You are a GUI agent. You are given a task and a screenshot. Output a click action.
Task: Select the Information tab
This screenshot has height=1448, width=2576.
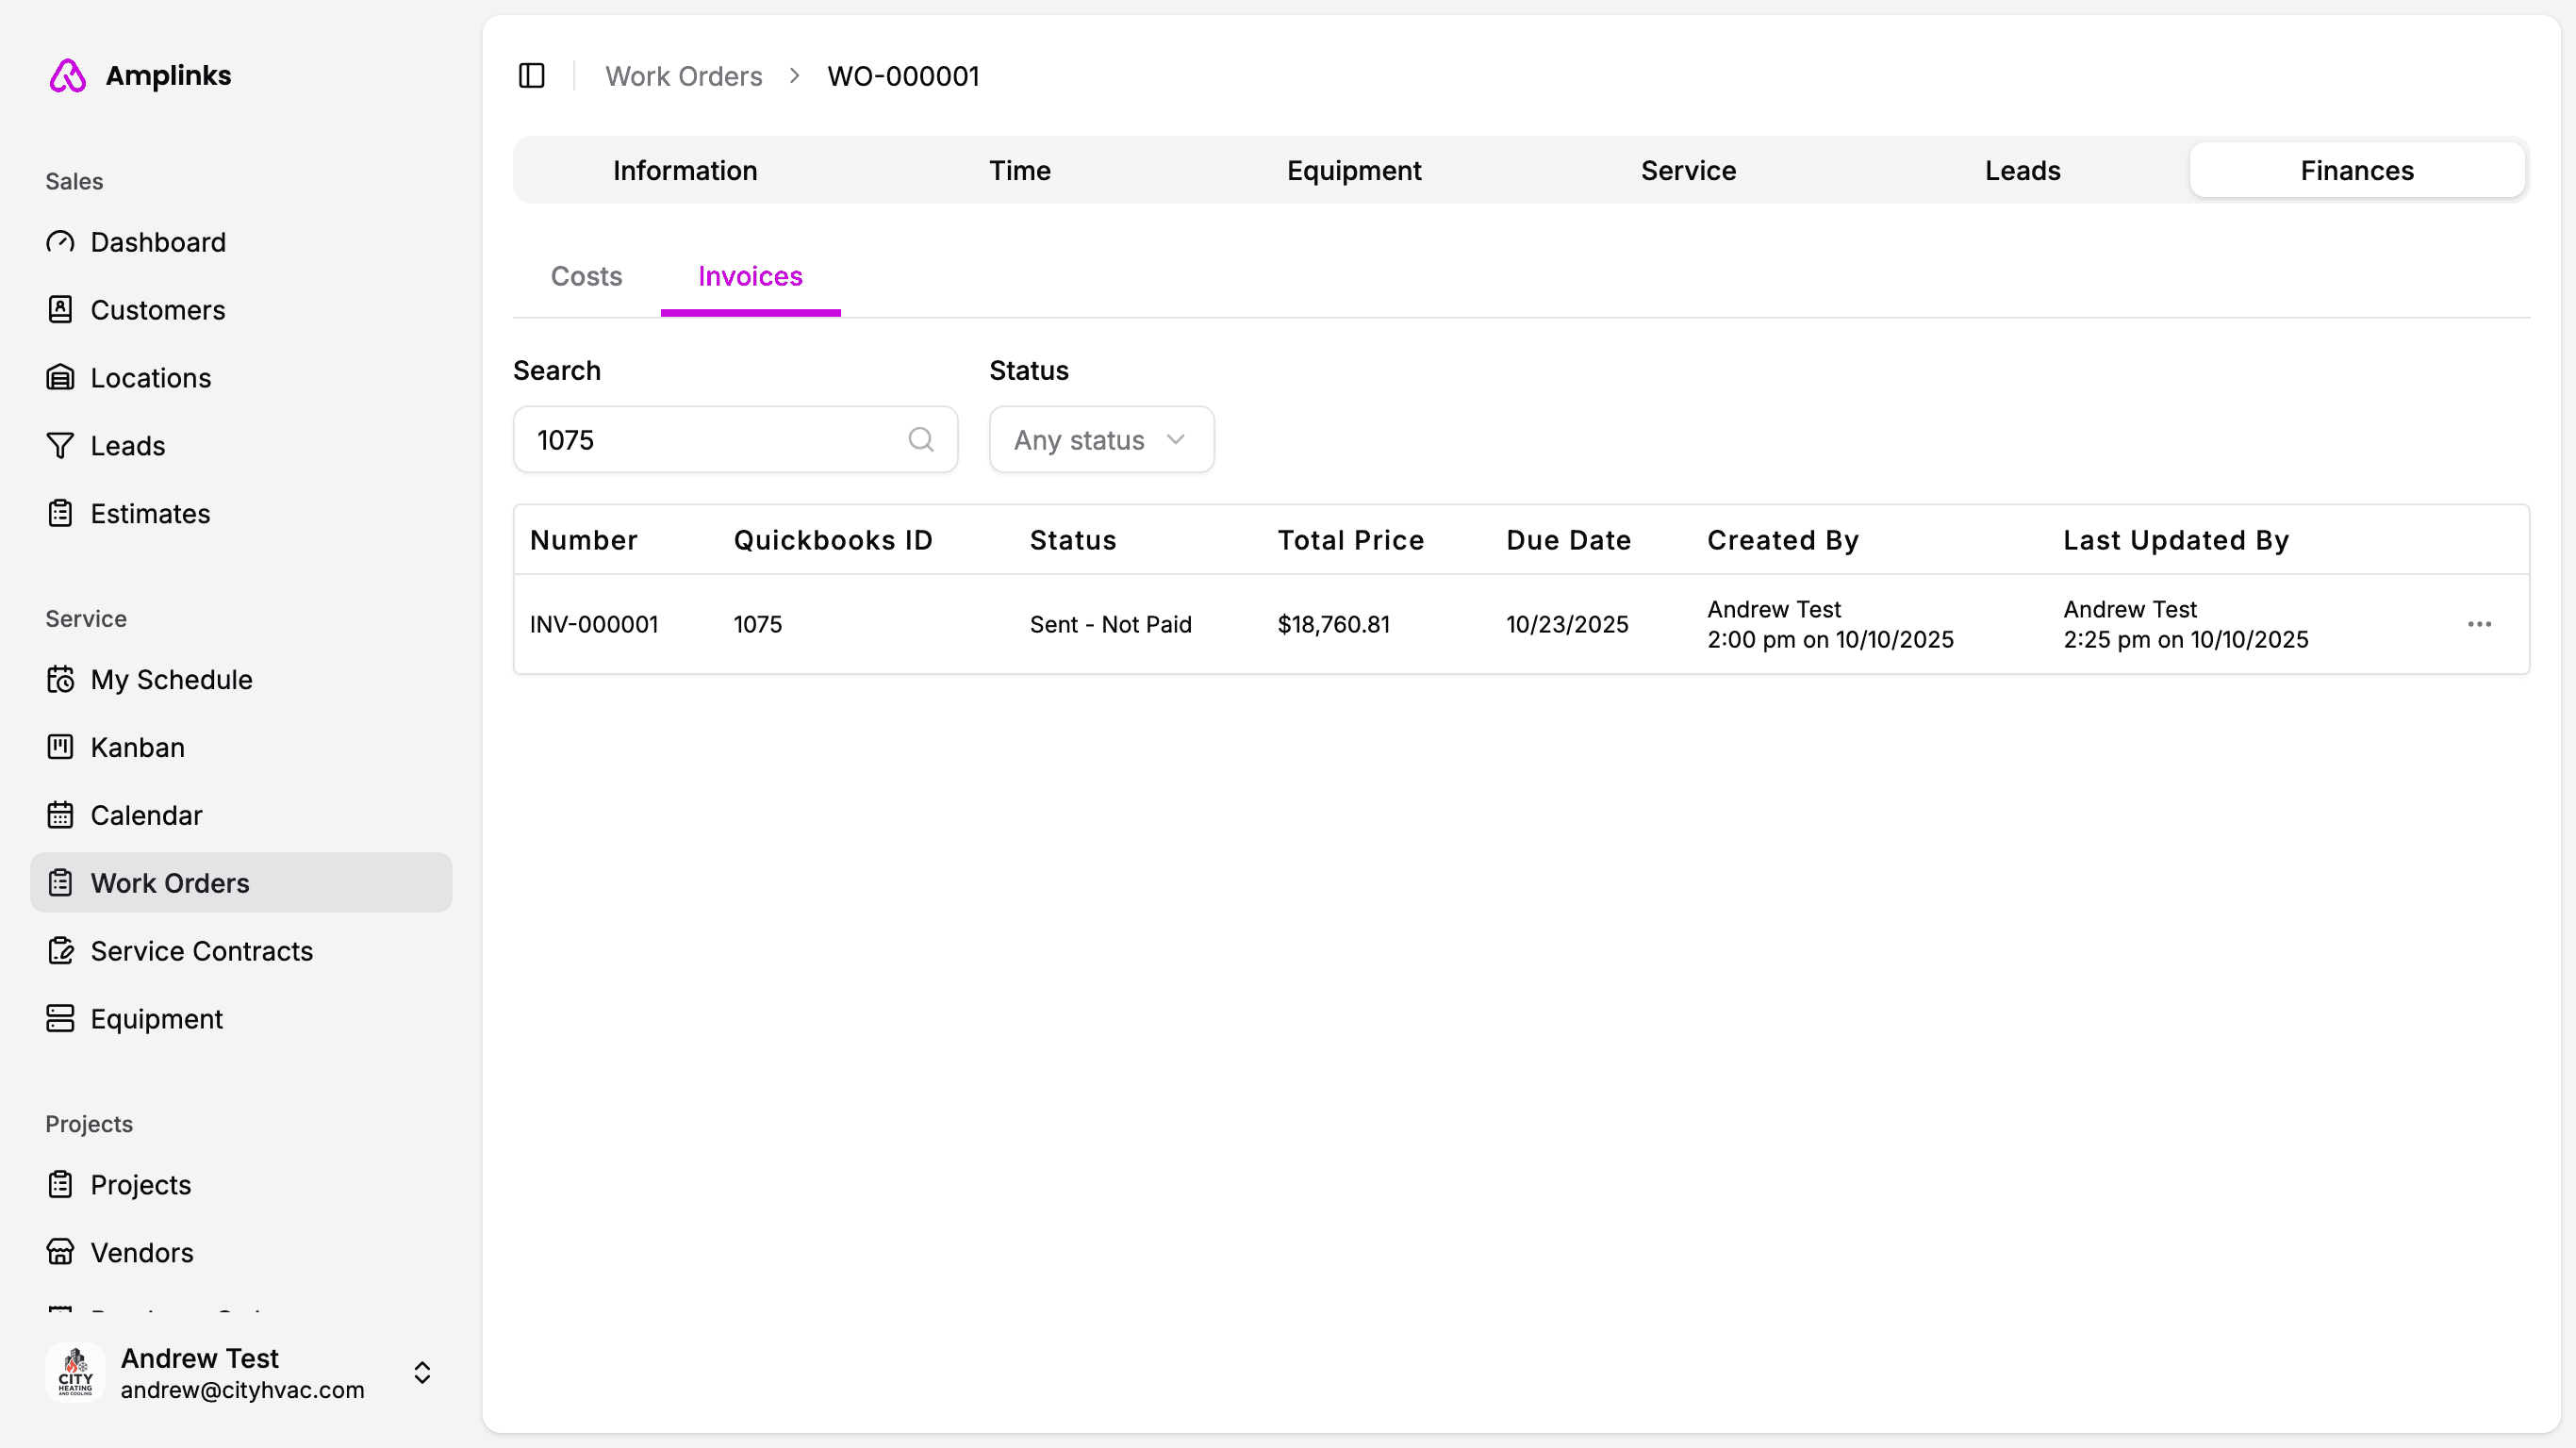pos(684,171)
